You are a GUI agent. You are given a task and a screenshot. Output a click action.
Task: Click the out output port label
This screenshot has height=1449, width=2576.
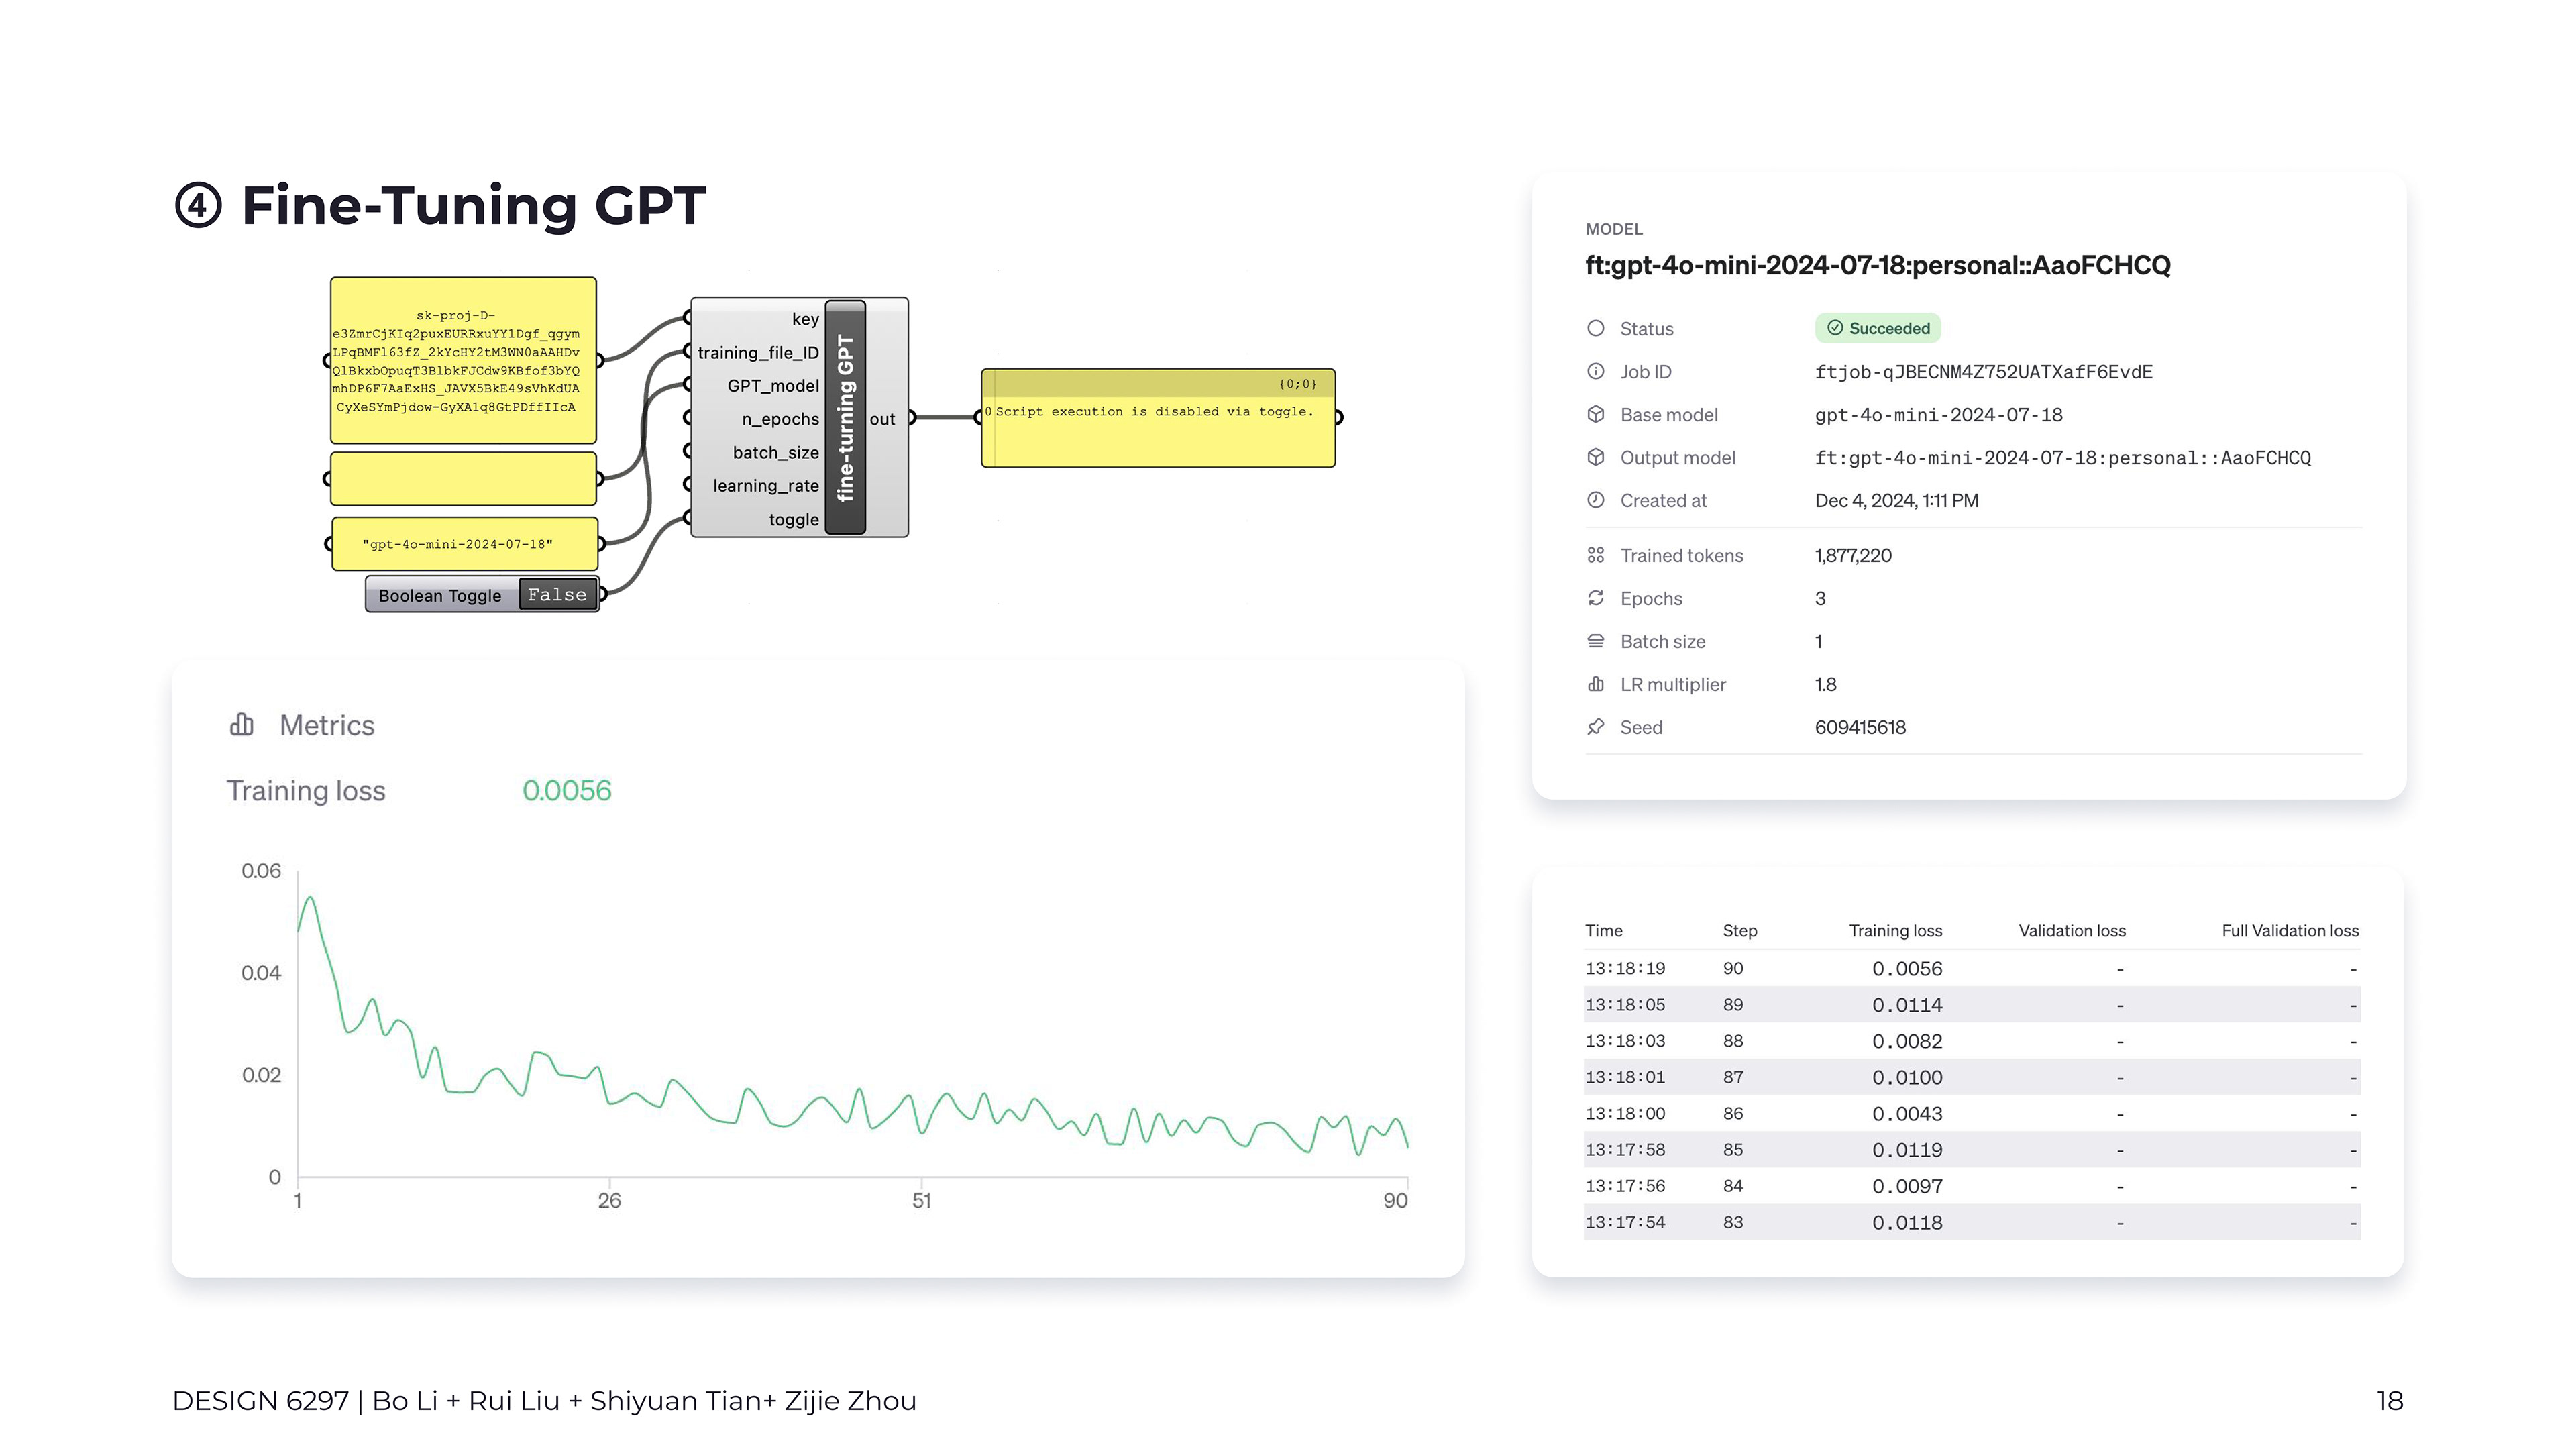882,419
